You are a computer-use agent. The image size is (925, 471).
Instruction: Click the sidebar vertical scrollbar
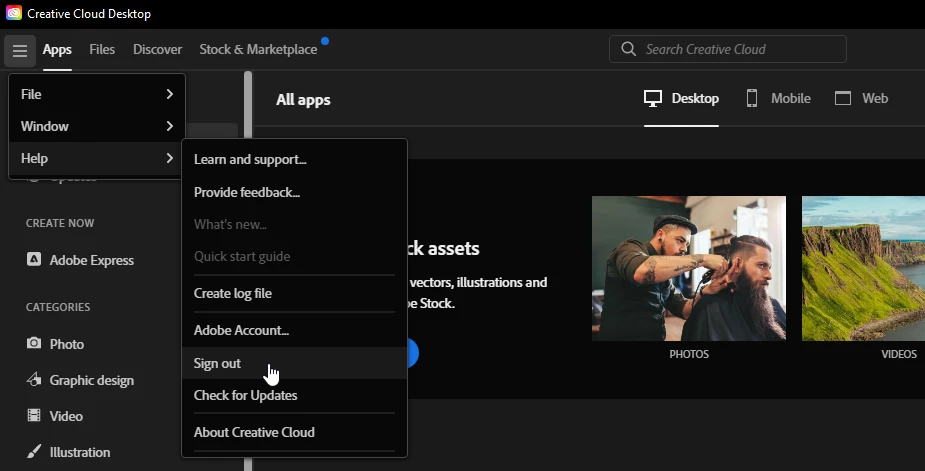pos(248,271)
